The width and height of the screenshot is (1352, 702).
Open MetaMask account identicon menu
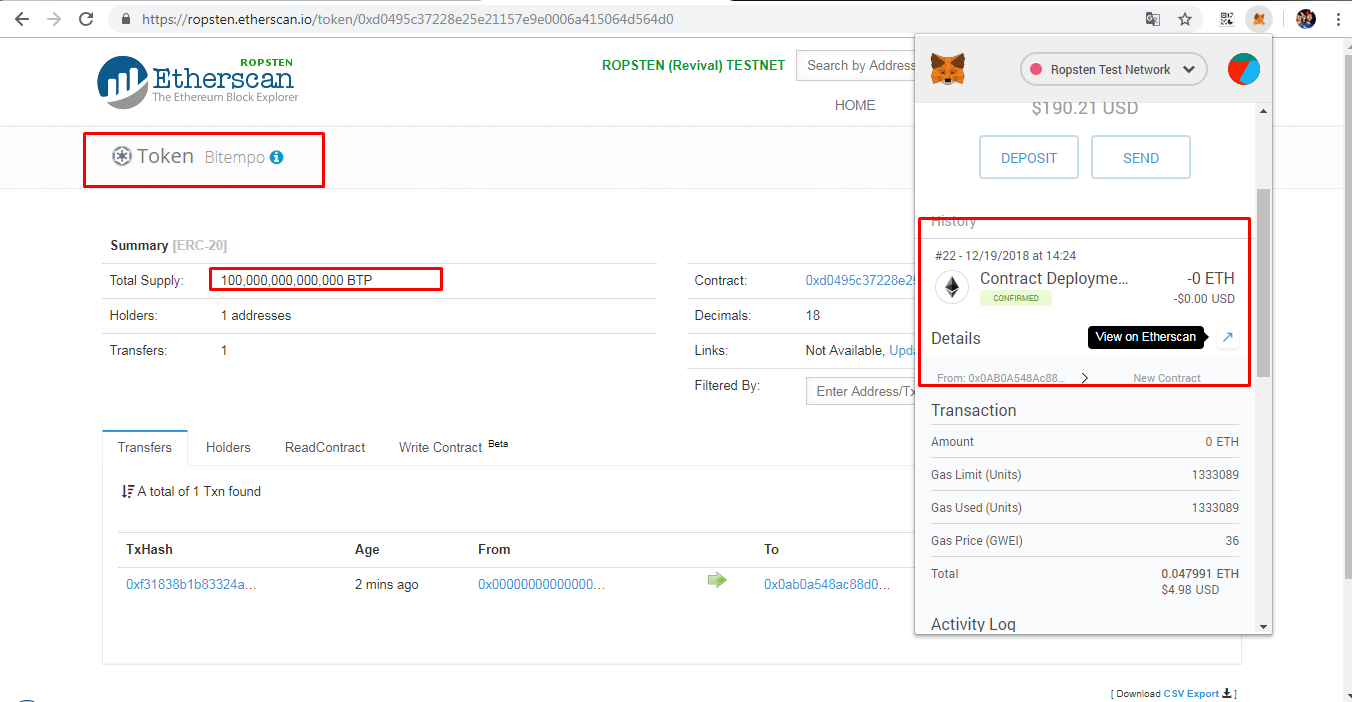pos(1243,69)
